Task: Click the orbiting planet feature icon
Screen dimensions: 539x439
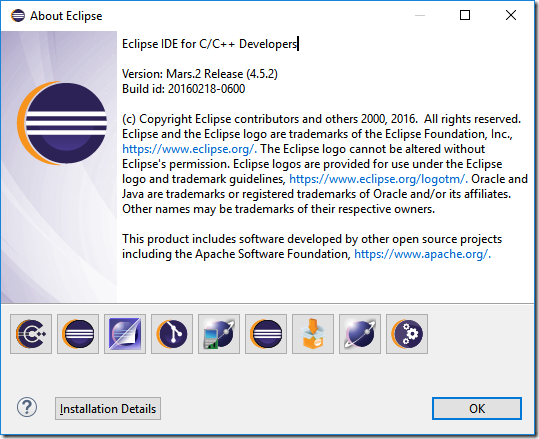Action: click(x=360, y=334)
